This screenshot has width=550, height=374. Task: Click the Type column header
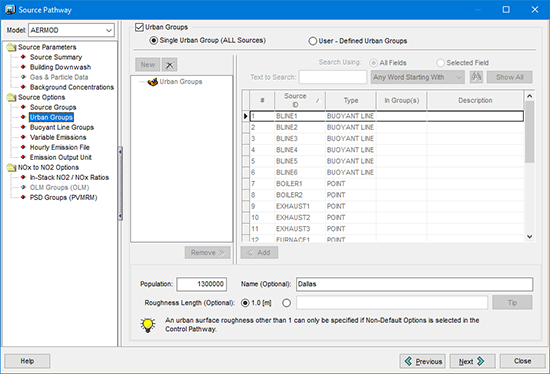pos(351,100)
